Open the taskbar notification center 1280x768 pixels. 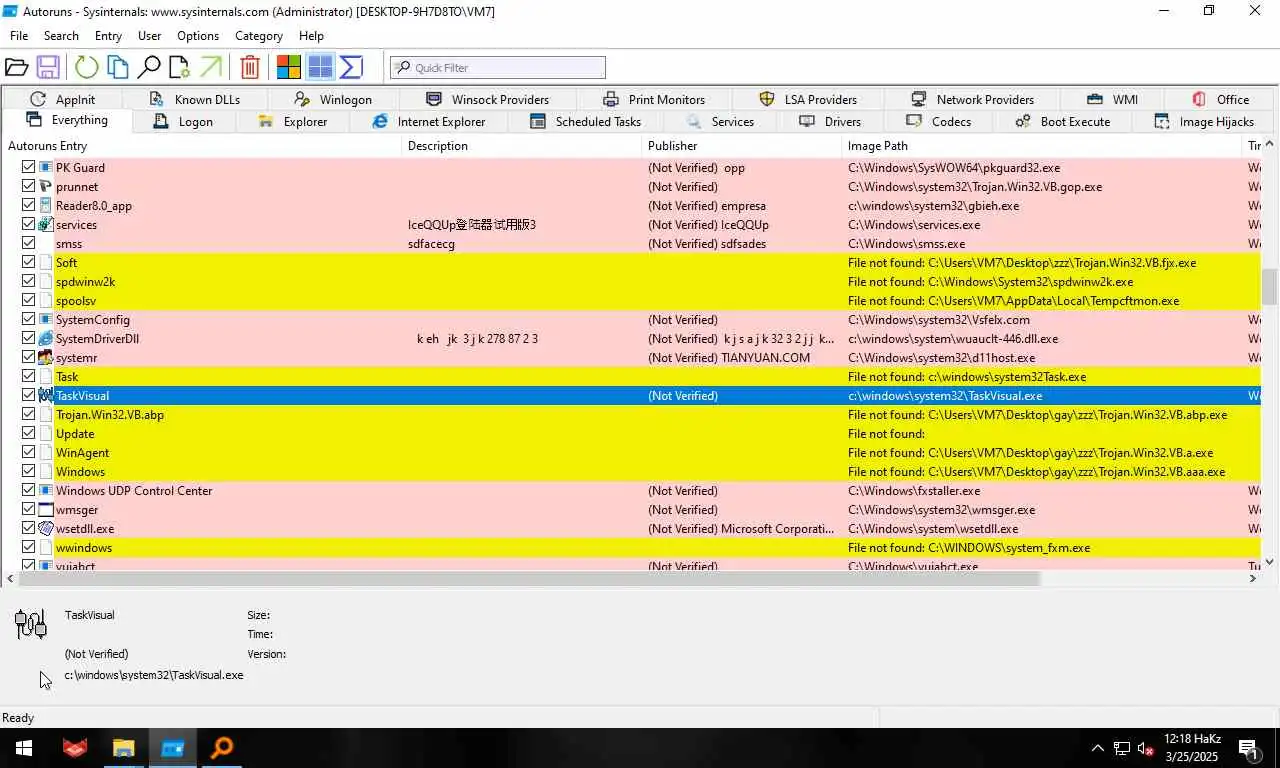point(1250,748)
